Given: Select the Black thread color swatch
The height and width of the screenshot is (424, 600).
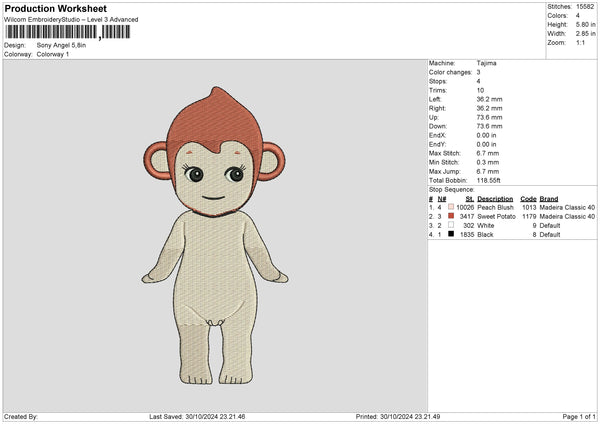Looking at the screenshot, I should tap(452, 234).
